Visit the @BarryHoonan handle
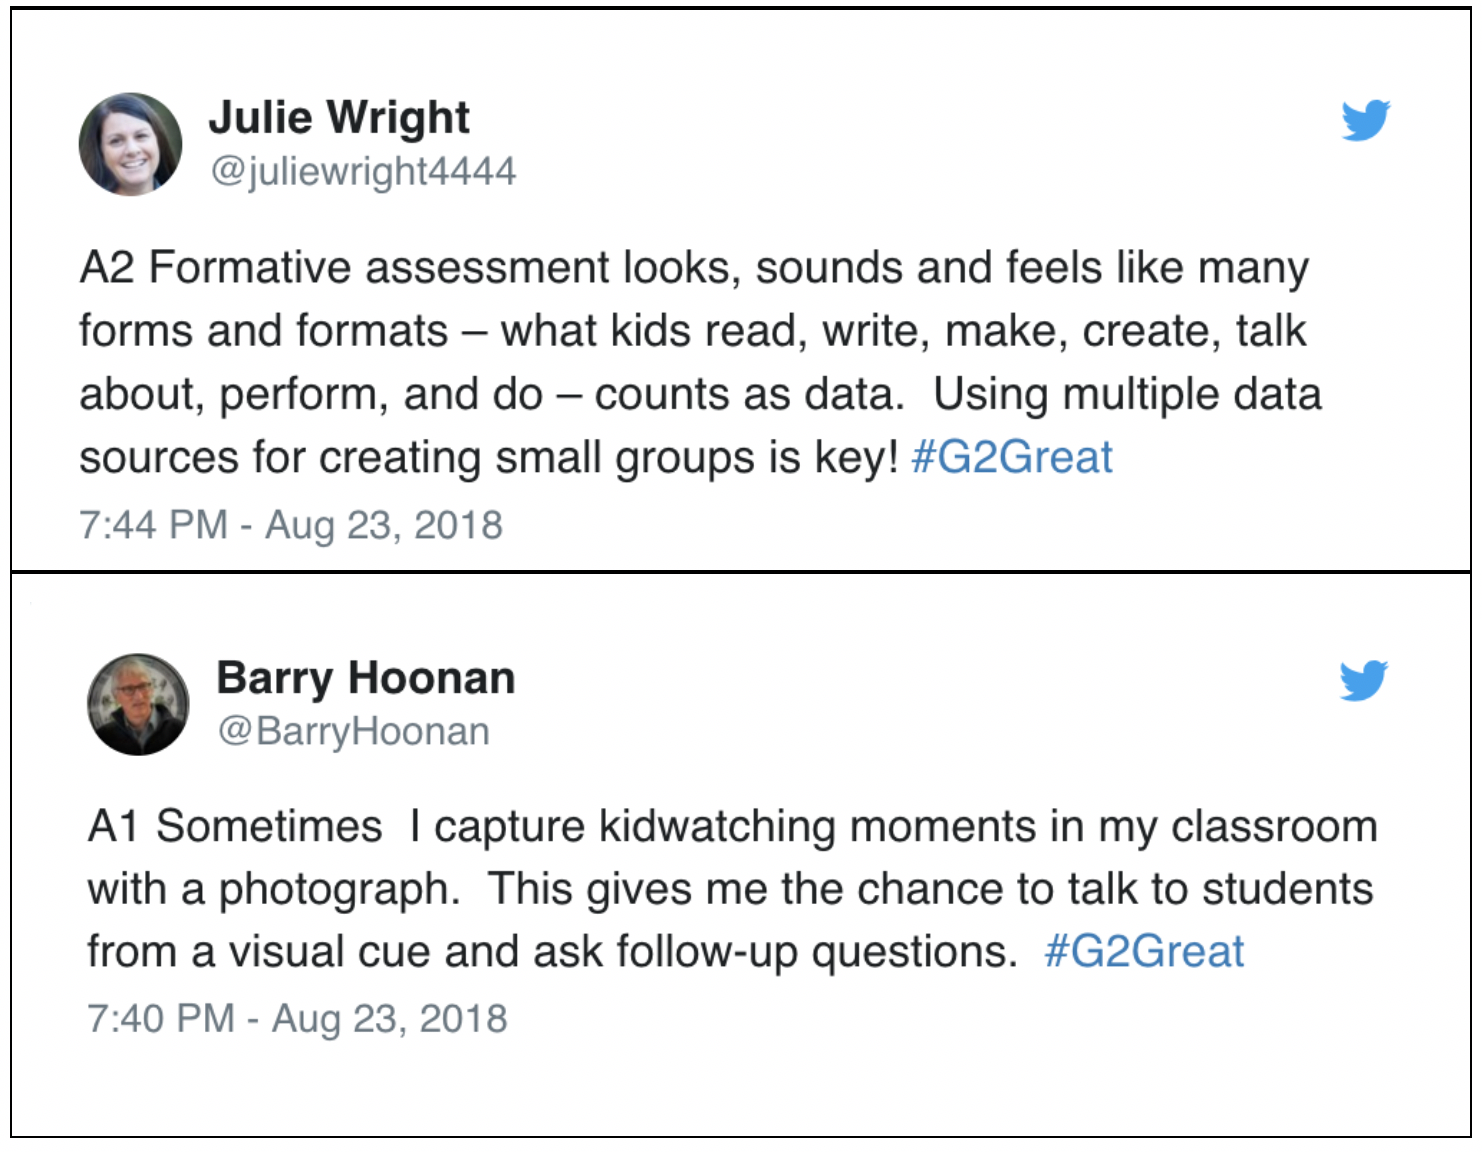Screen dimensions: 1482x1152 [x=354, y=731]
